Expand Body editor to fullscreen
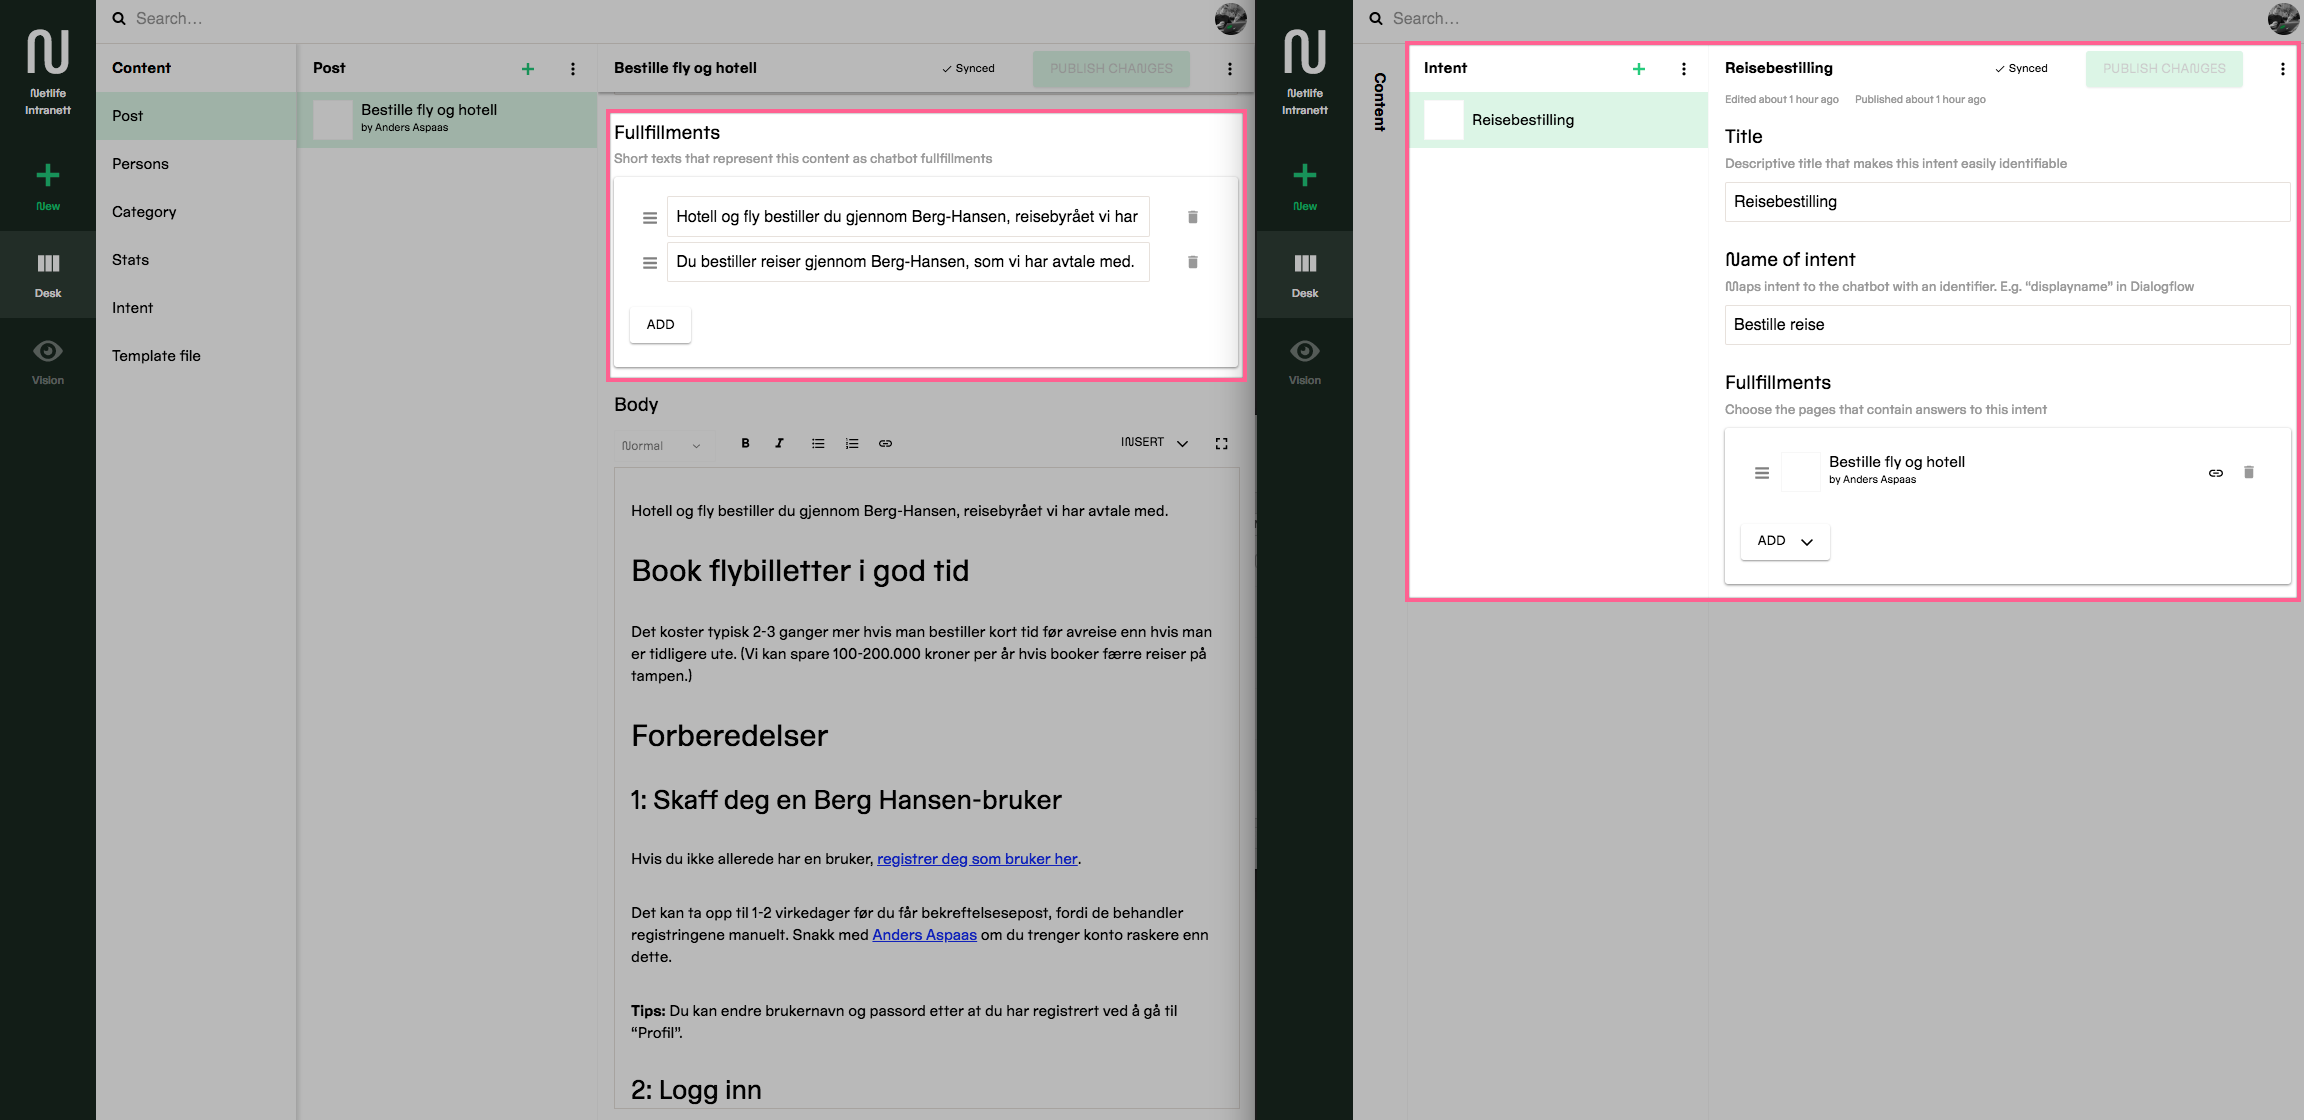 (1221, 443)
